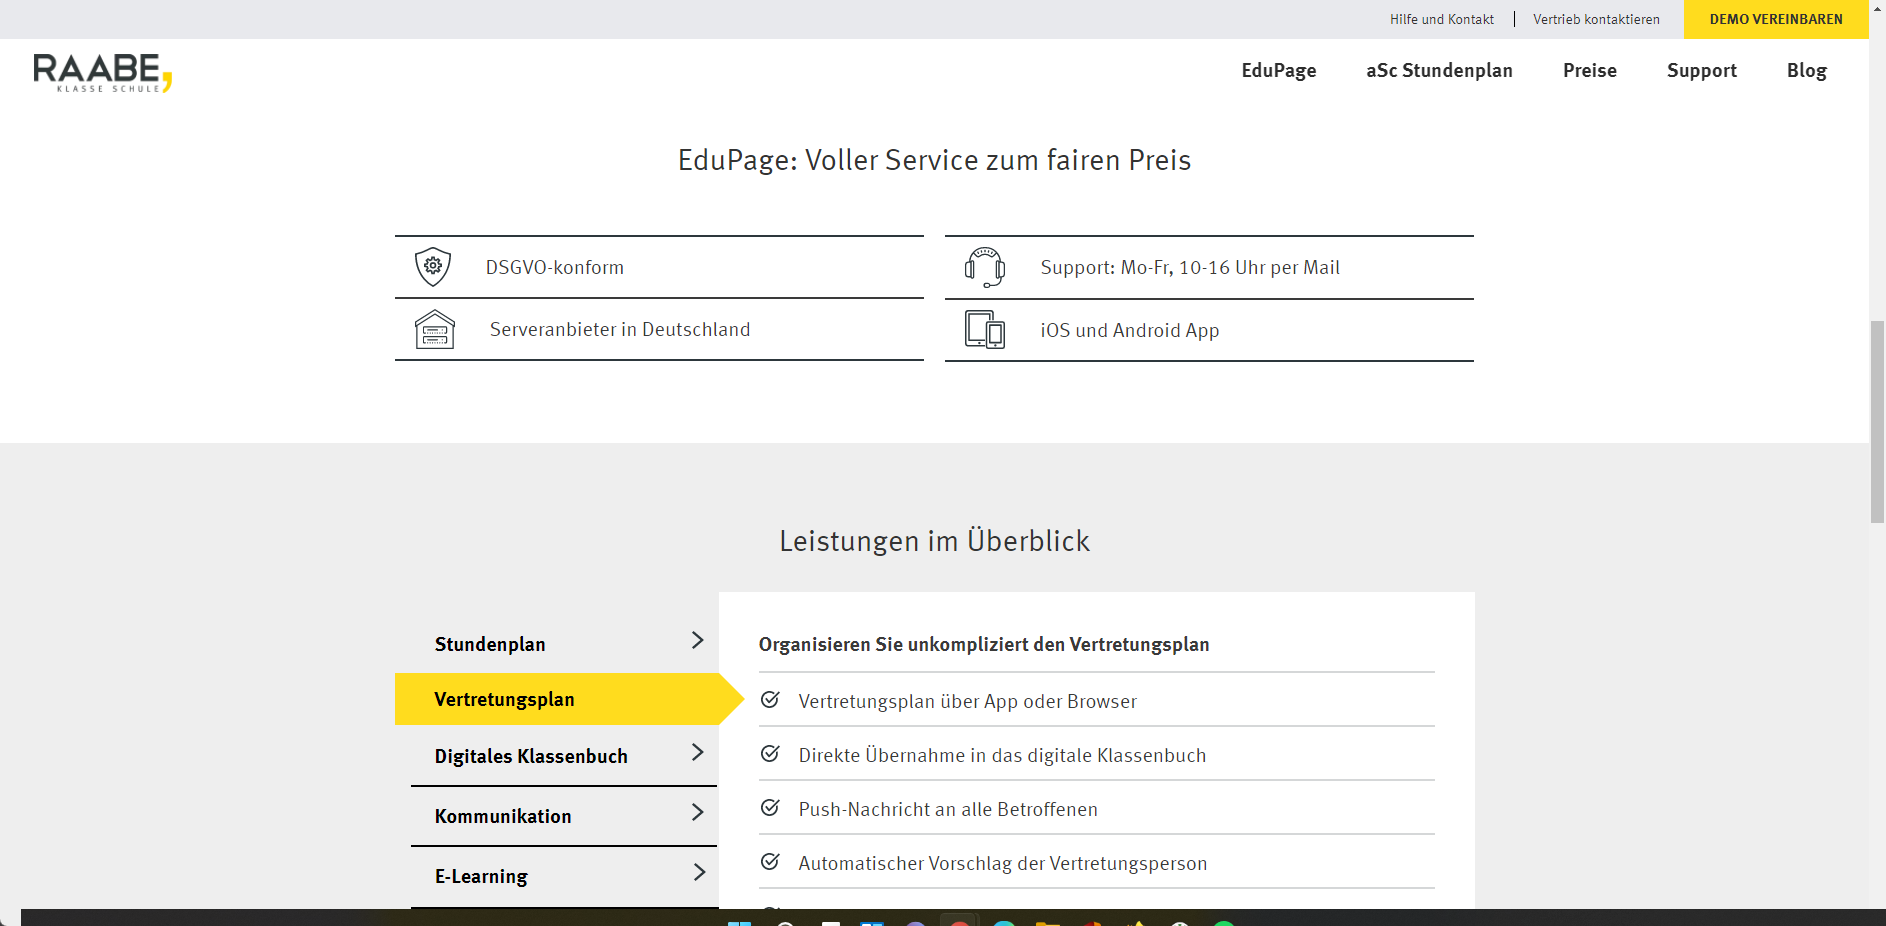Image resolution: width=1886 pixels, height=926 pixels.
Task: Click the iOS und Android App text
Action: point(1130,330)
